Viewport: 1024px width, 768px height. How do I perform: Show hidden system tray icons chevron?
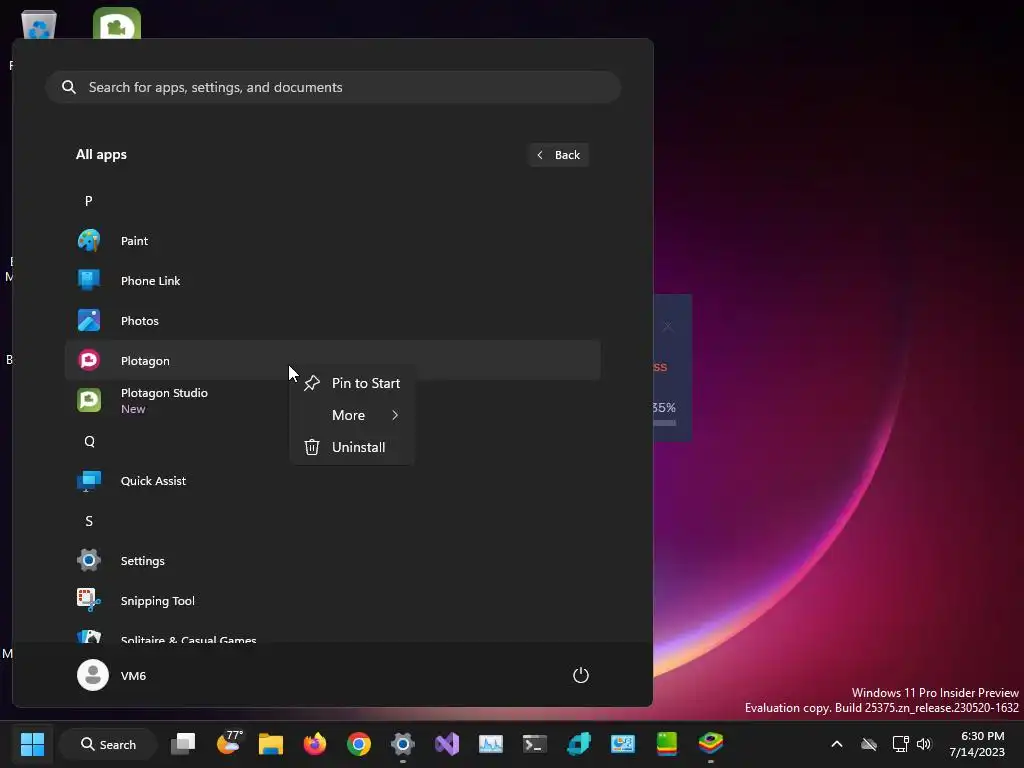click(x=837, y=744)
